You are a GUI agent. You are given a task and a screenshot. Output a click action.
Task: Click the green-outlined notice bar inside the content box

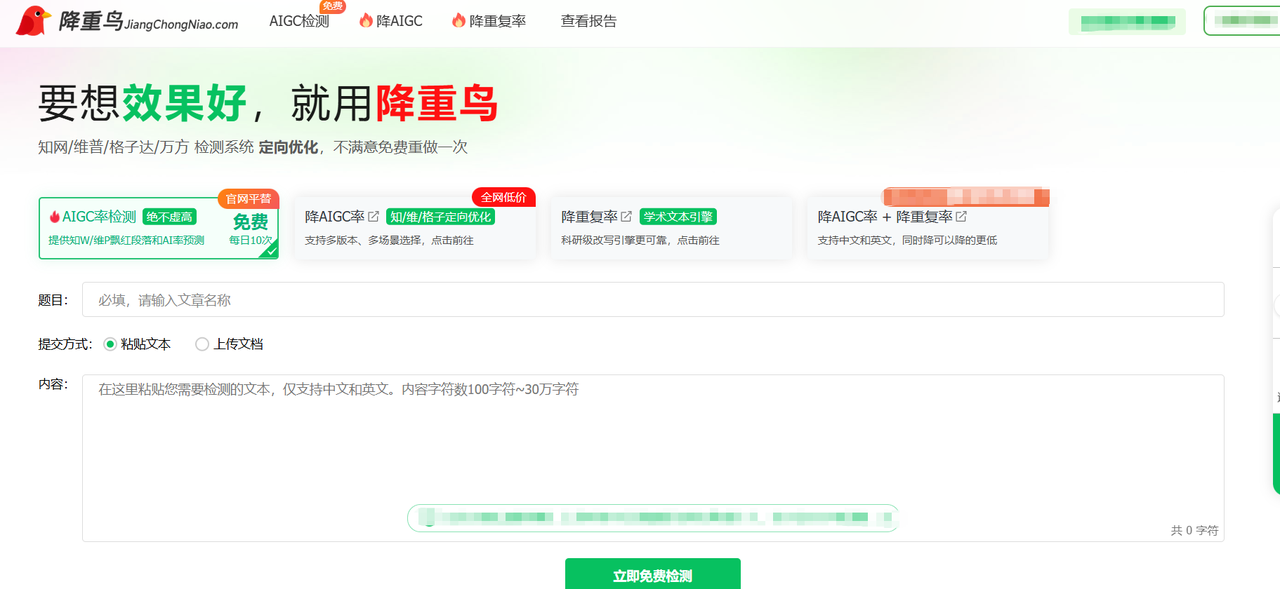tap(653, 518)
